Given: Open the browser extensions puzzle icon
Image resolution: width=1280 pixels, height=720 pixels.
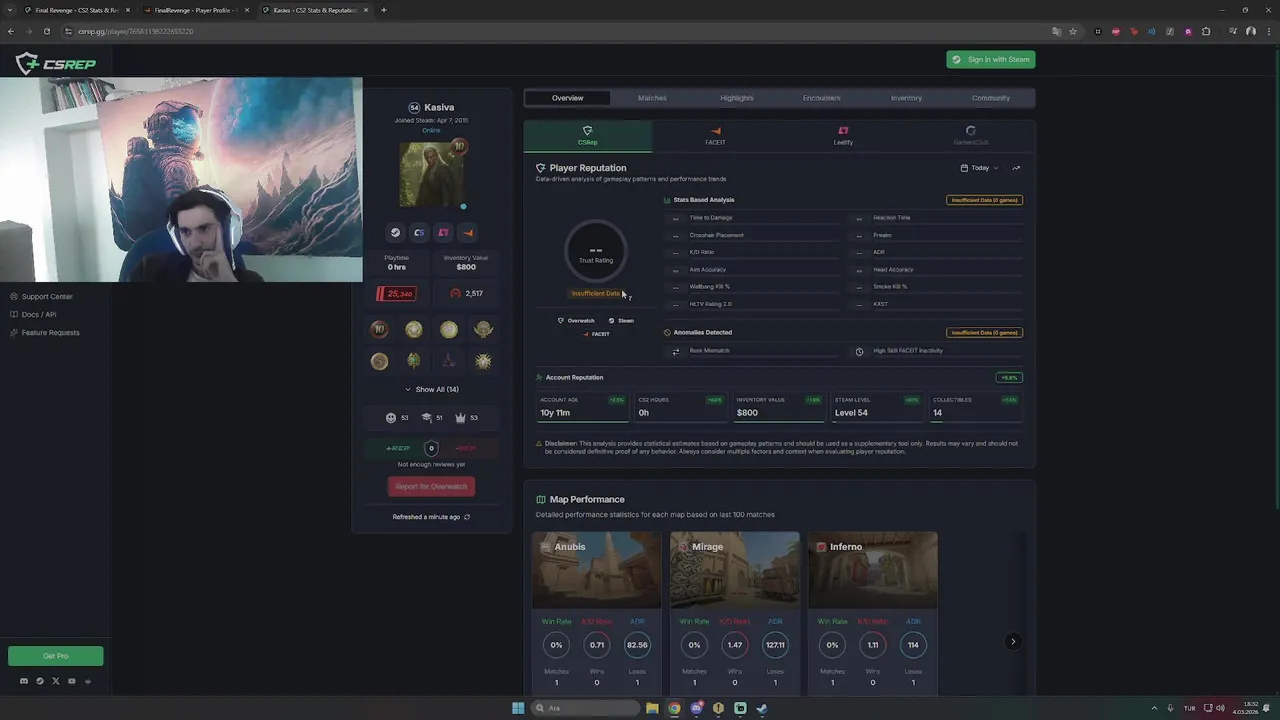Looking at the screenshot, I should [1206, 31].
